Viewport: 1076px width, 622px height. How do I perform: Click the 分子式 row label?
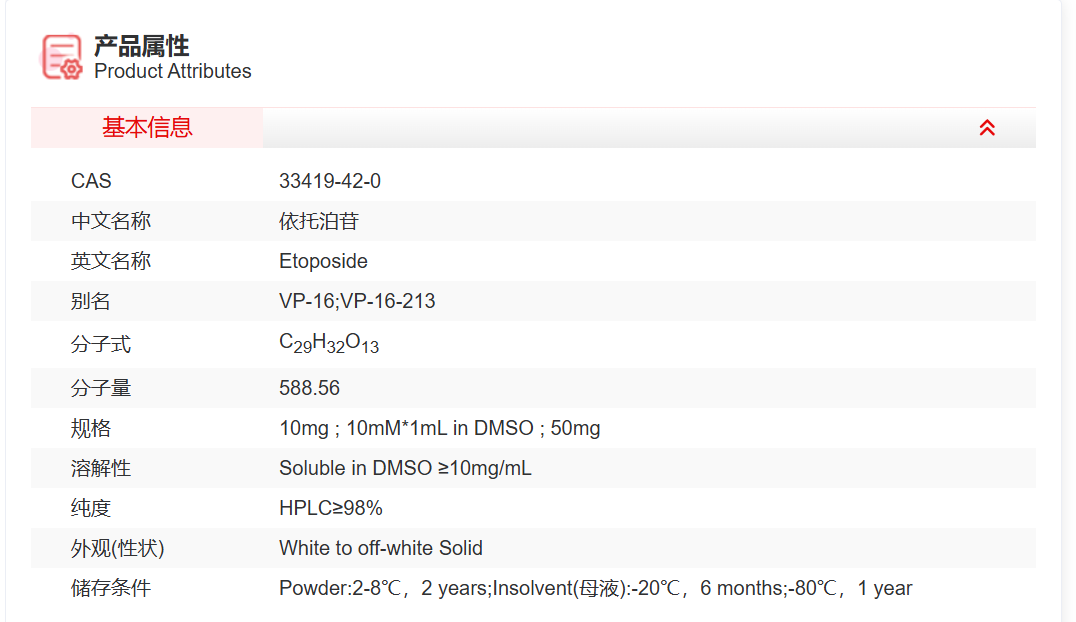(100, 345)
